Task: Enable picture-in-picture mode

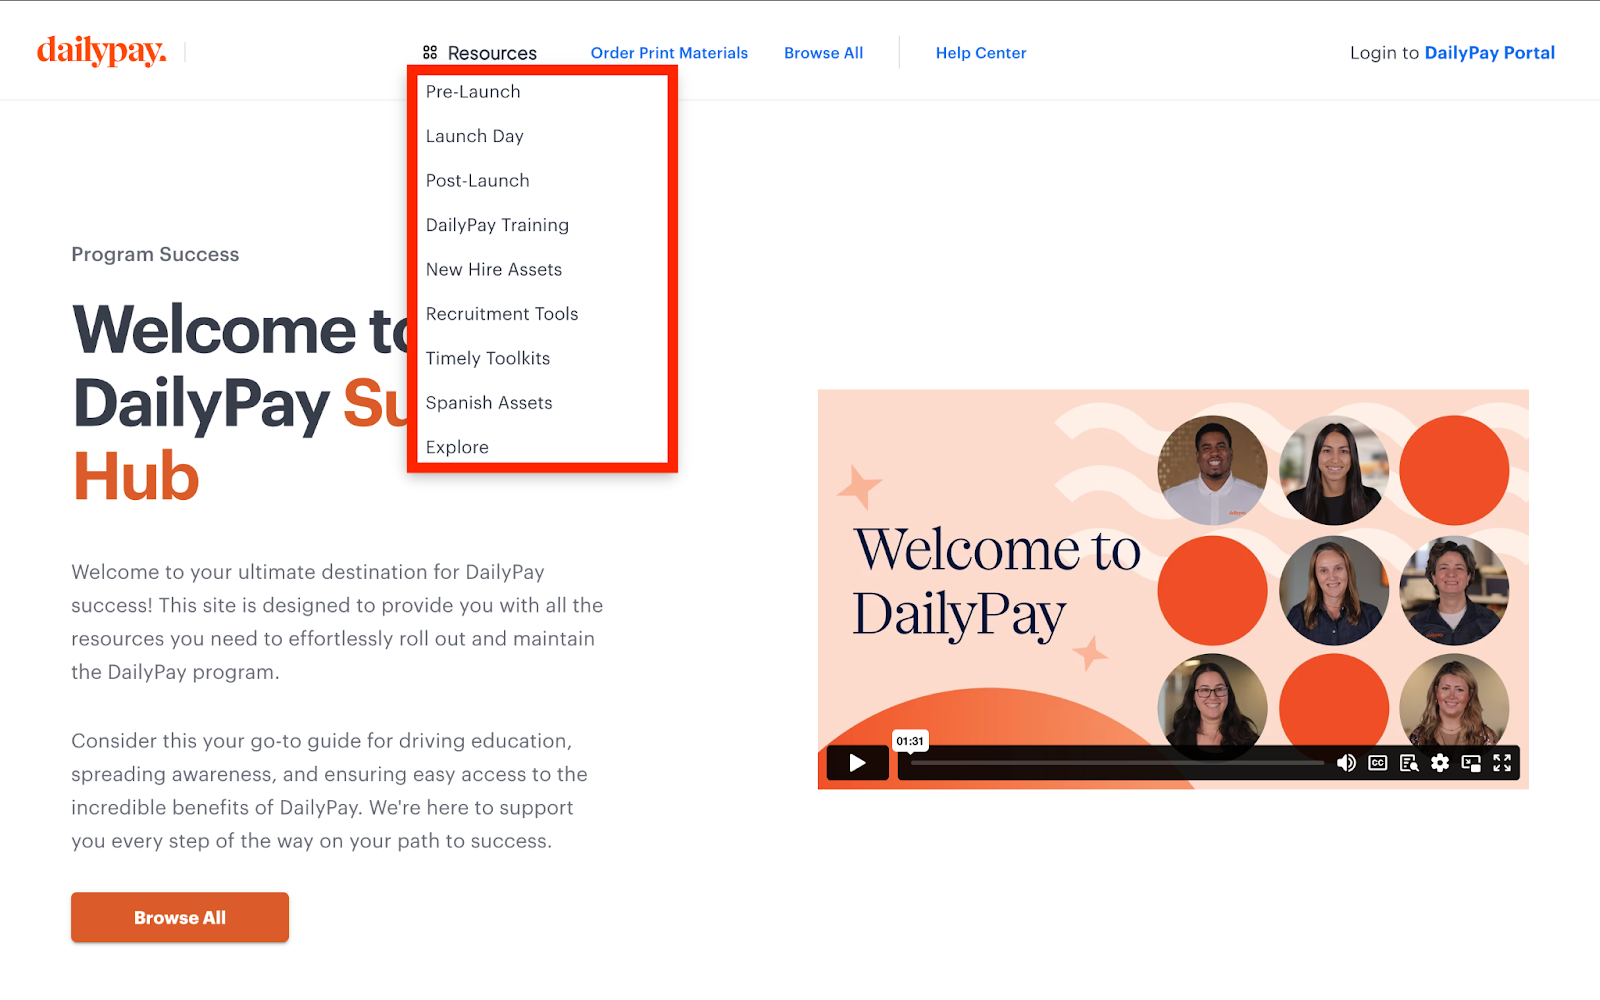Action: point(1471,763)
